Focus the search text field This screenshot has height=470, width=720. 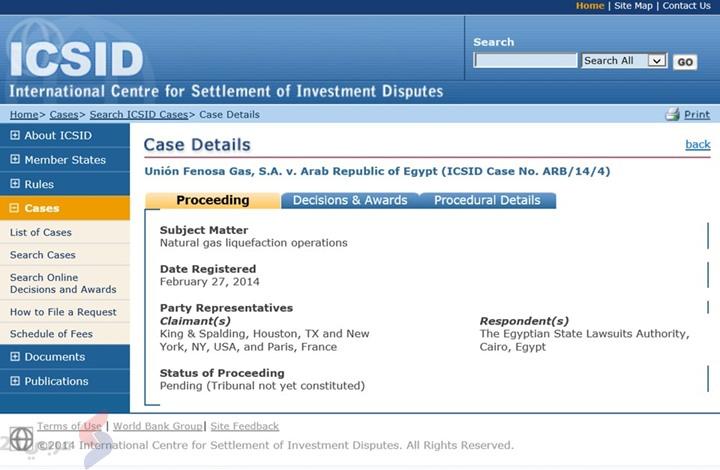525,61
